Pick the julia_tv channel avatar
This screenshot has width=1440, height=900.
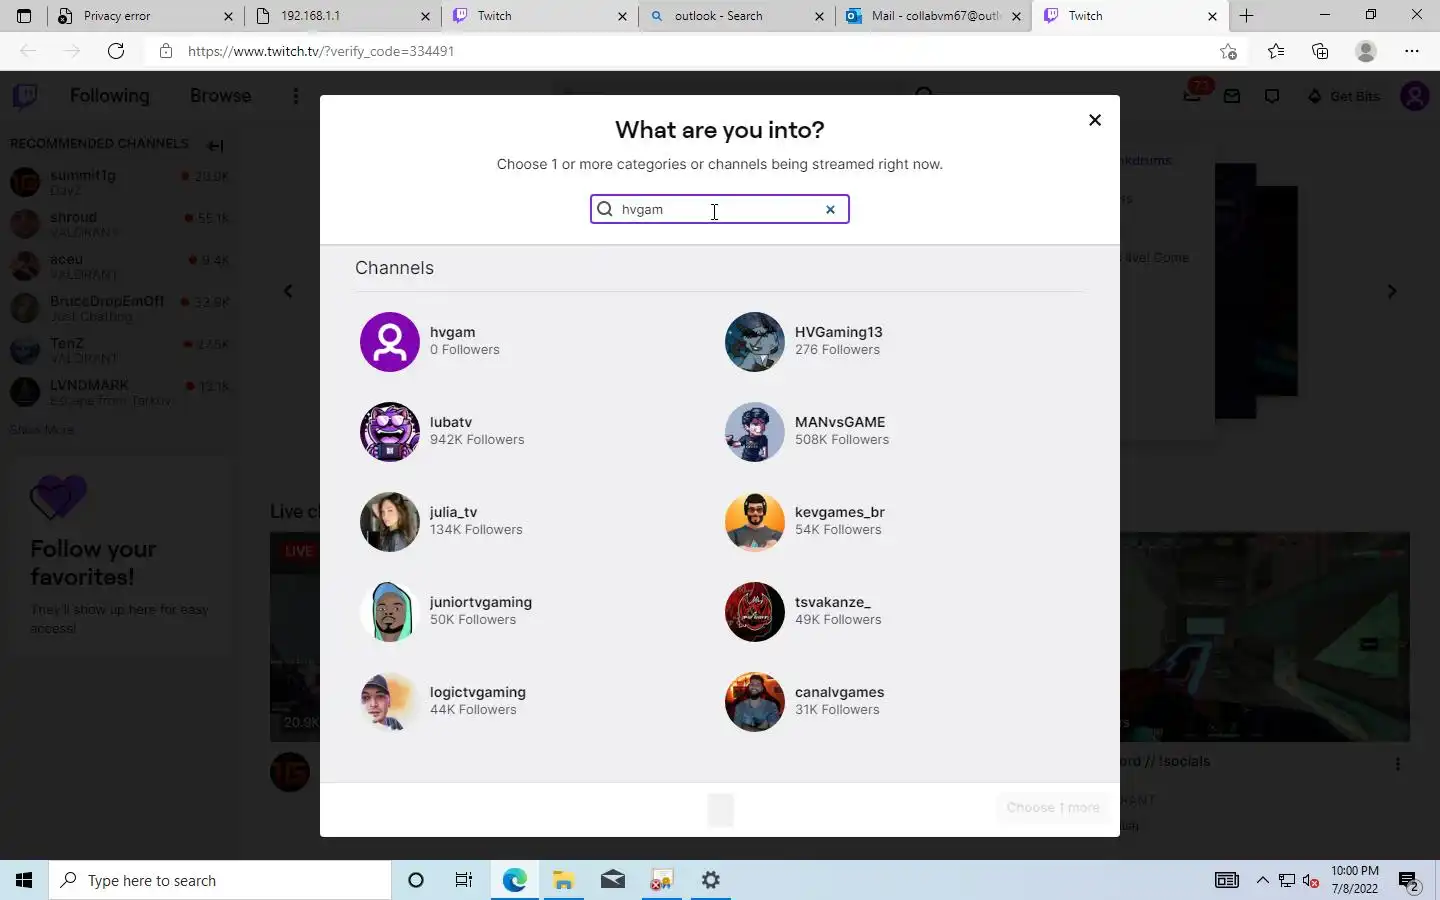390,522
